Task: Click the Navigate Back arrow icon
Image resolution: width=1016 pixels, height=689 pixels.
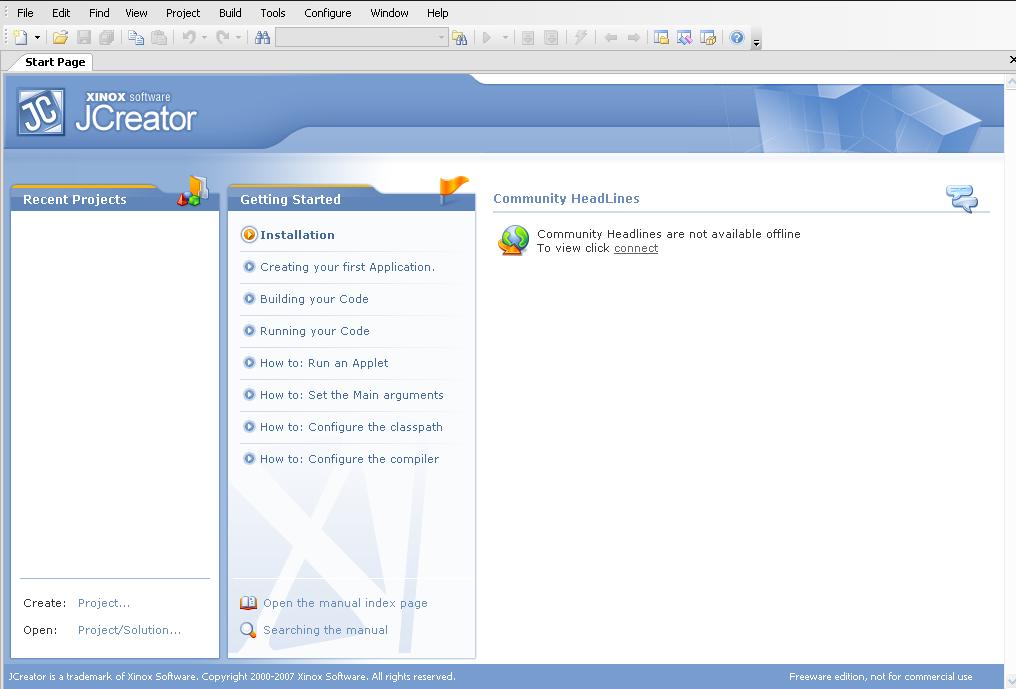Action: pyautogui.click(x=610, y=38)
